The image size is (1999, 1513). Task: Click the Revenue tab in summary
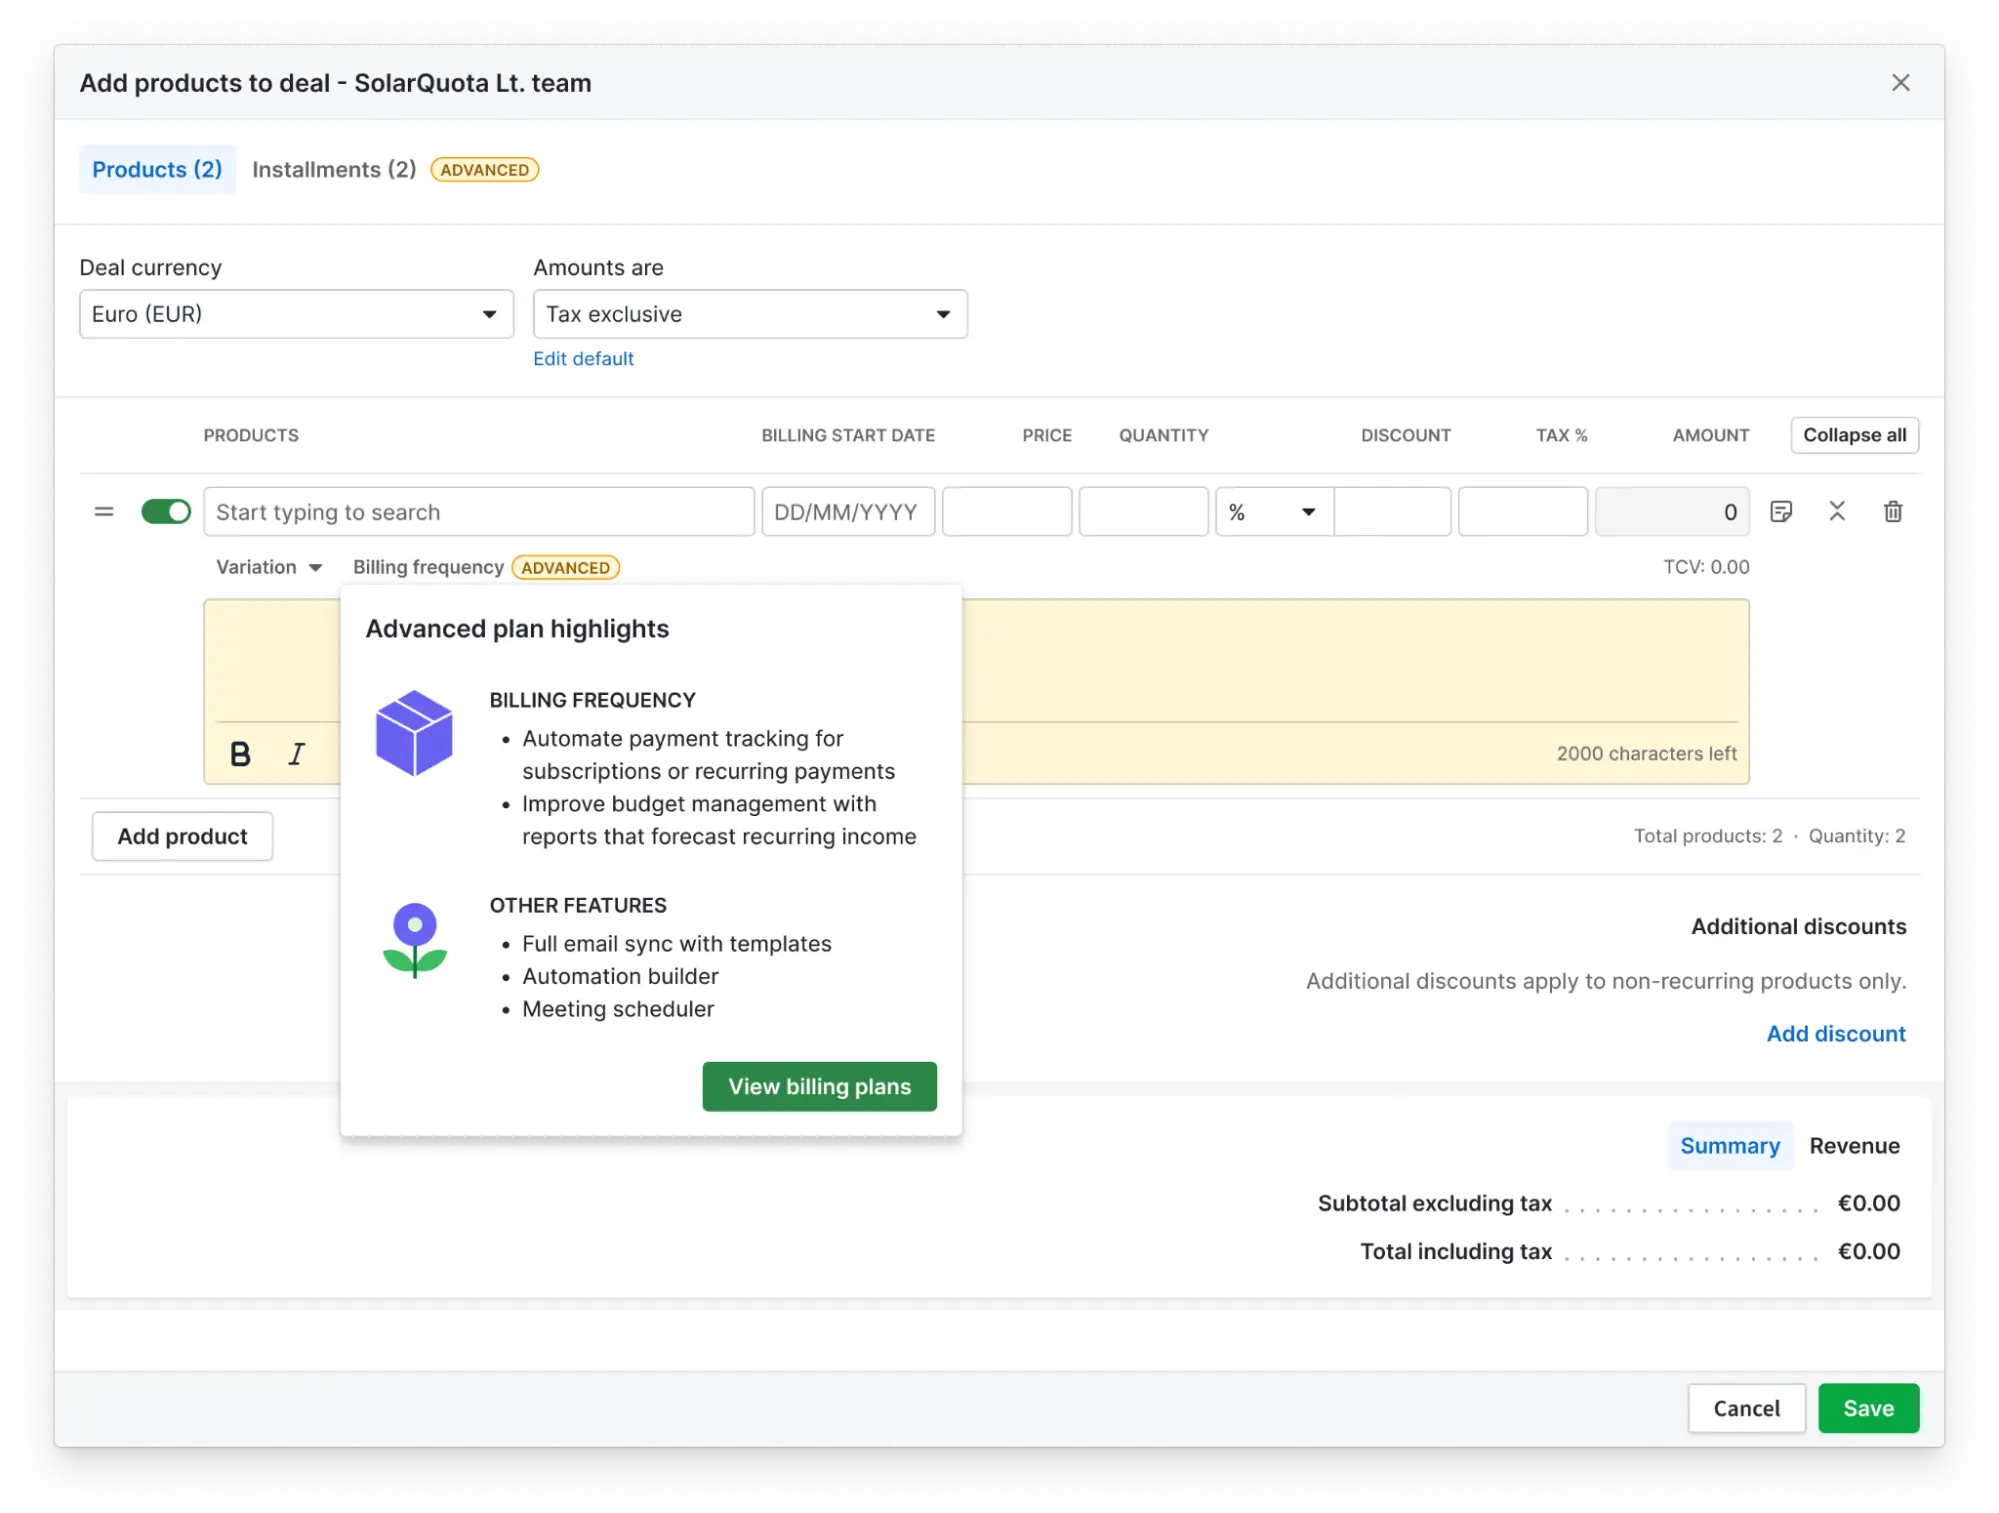click(1854, 1144)
